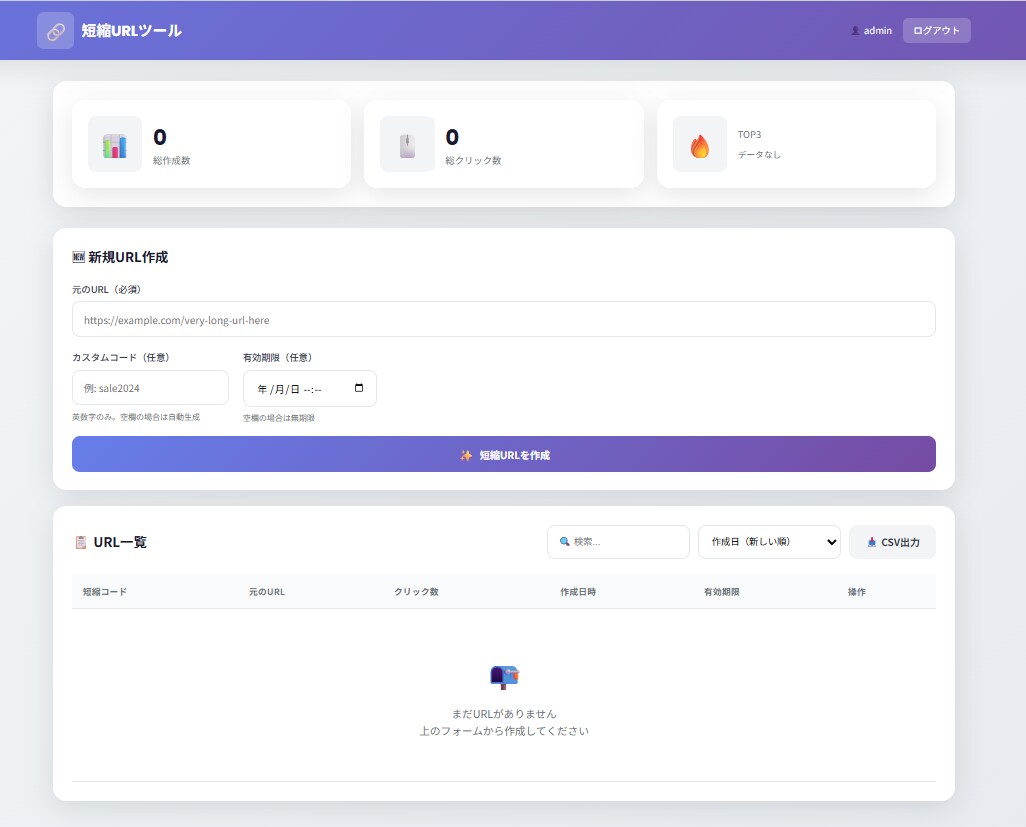1026x827 pixels.
Task: Open the calendar picker in the expiry field
Action: click(359, 388)
